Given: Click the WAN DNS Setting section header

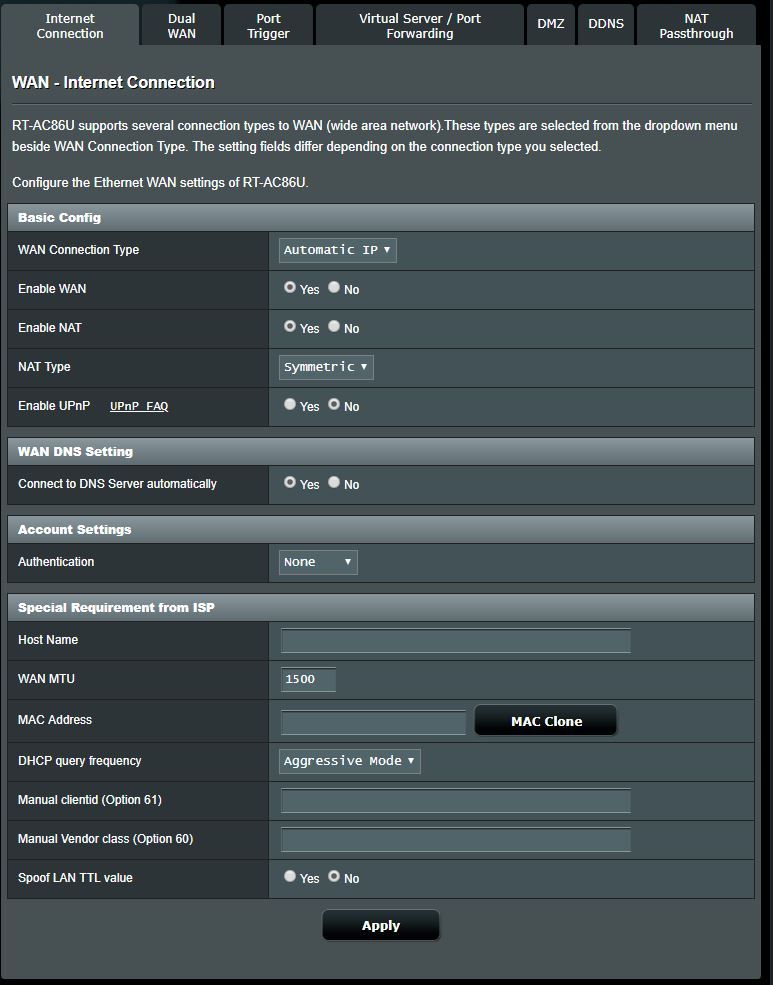Looking at the screenshot, I should [381, 452].
